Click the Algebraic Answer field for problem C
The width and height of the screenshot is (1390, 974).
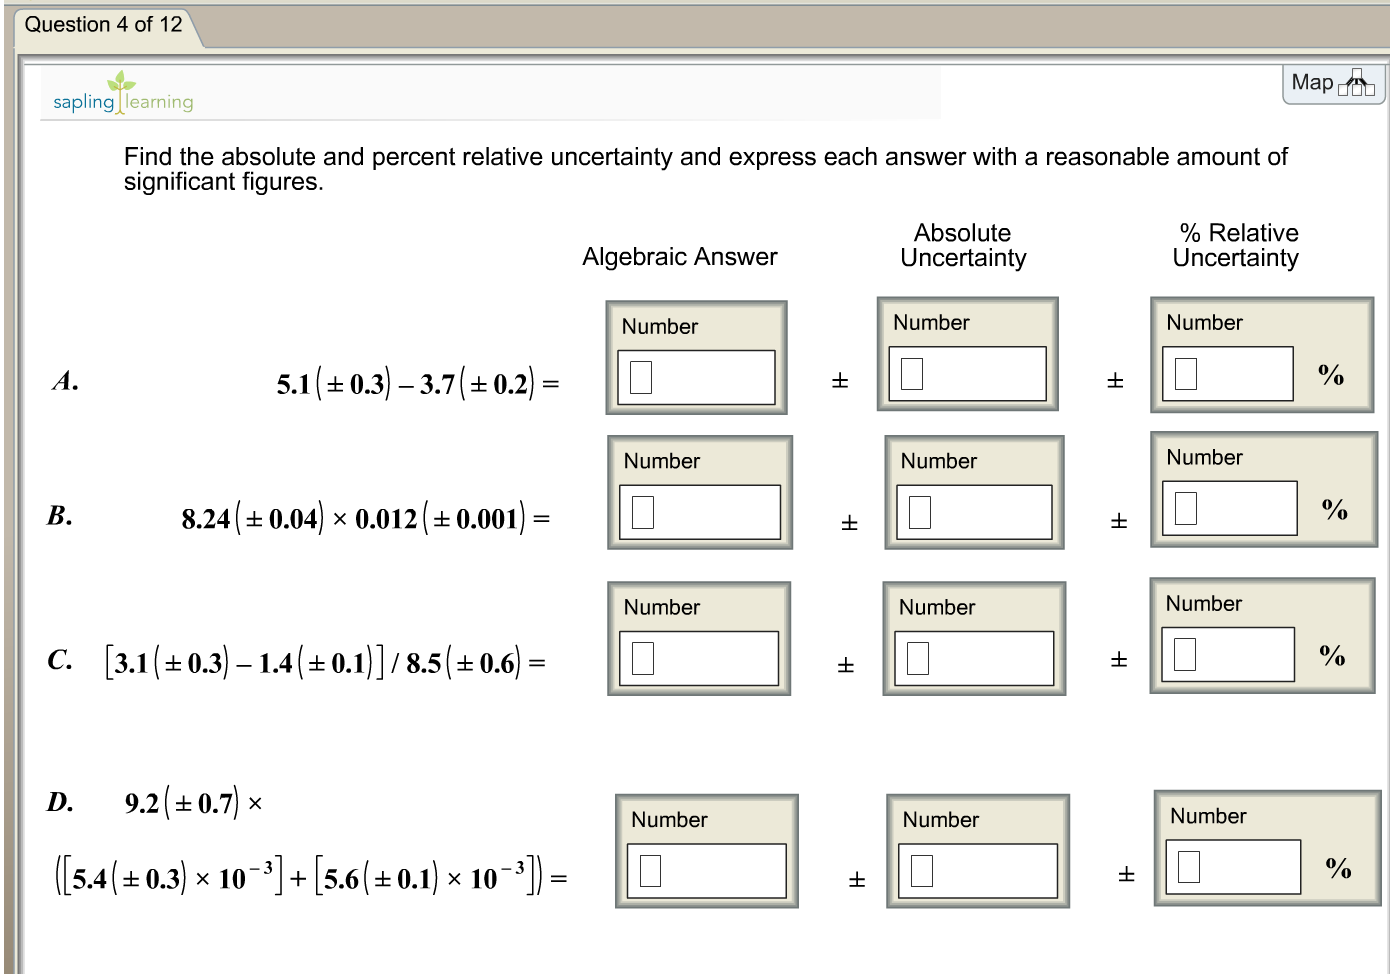coord(699,658)
